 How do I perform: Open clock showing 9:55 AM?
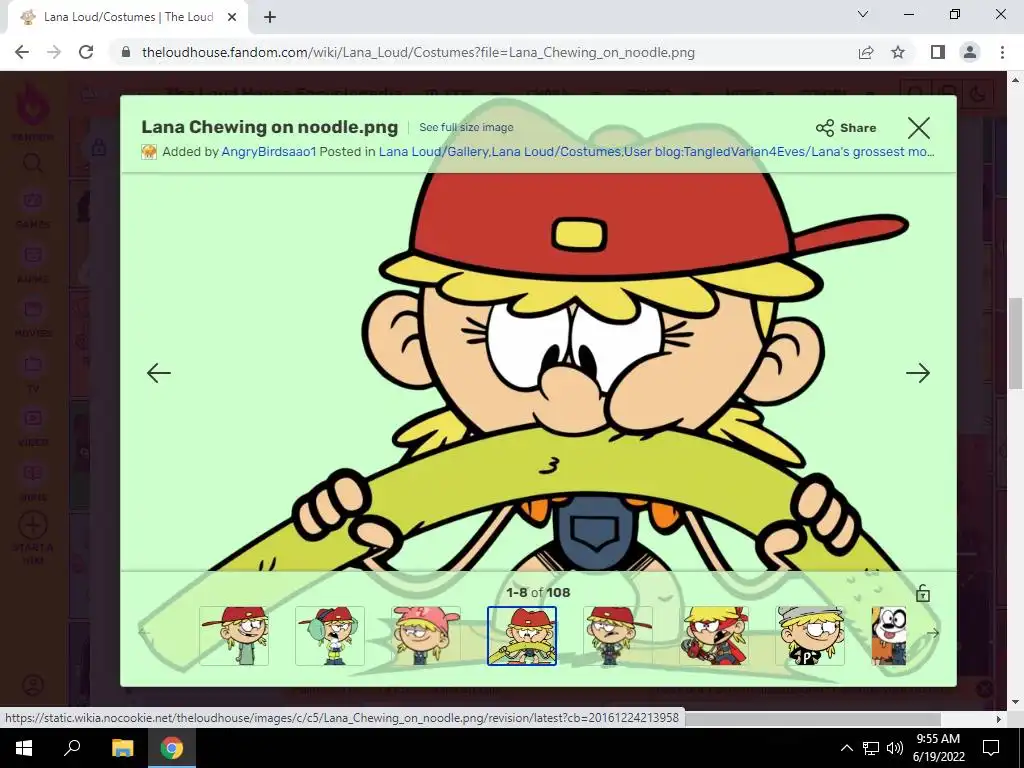coord(938,748)
